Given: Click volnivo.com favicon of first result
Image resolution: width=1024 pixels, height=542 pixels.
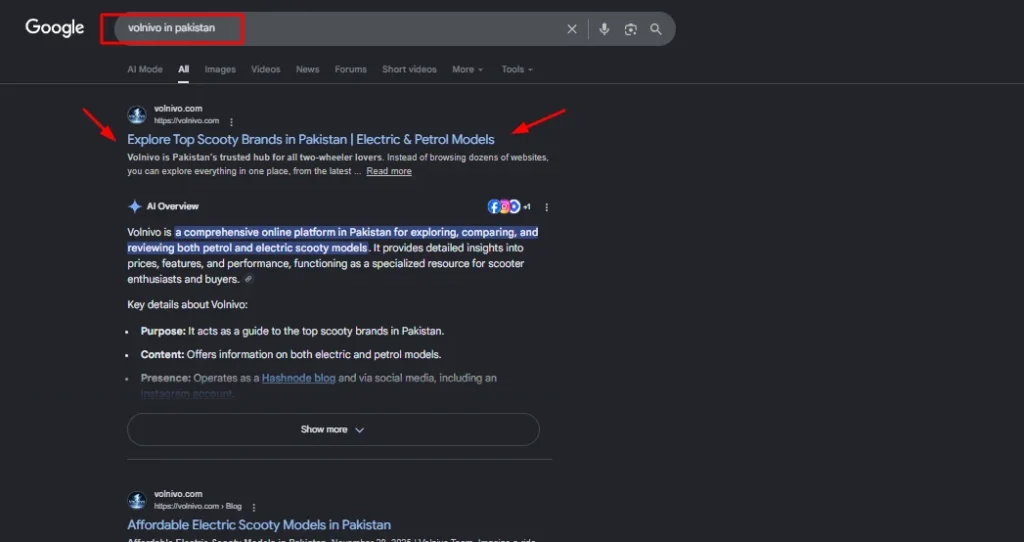Looking at the screenshot, I should pyautogui.click(x=136, y=115).
